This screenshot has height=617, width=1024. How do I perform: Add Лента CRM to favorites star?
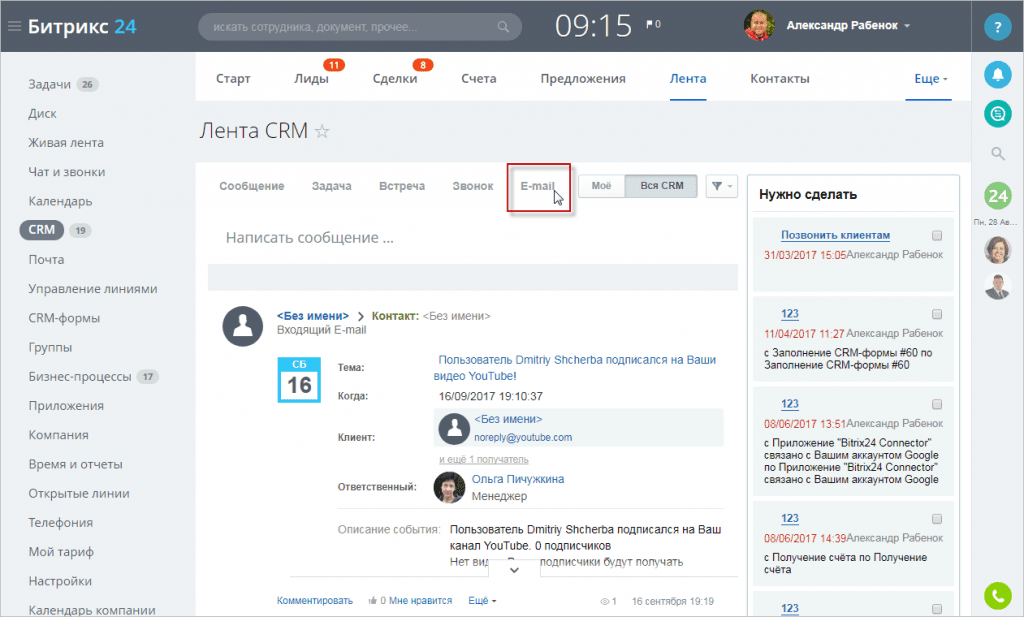point(322,131)
